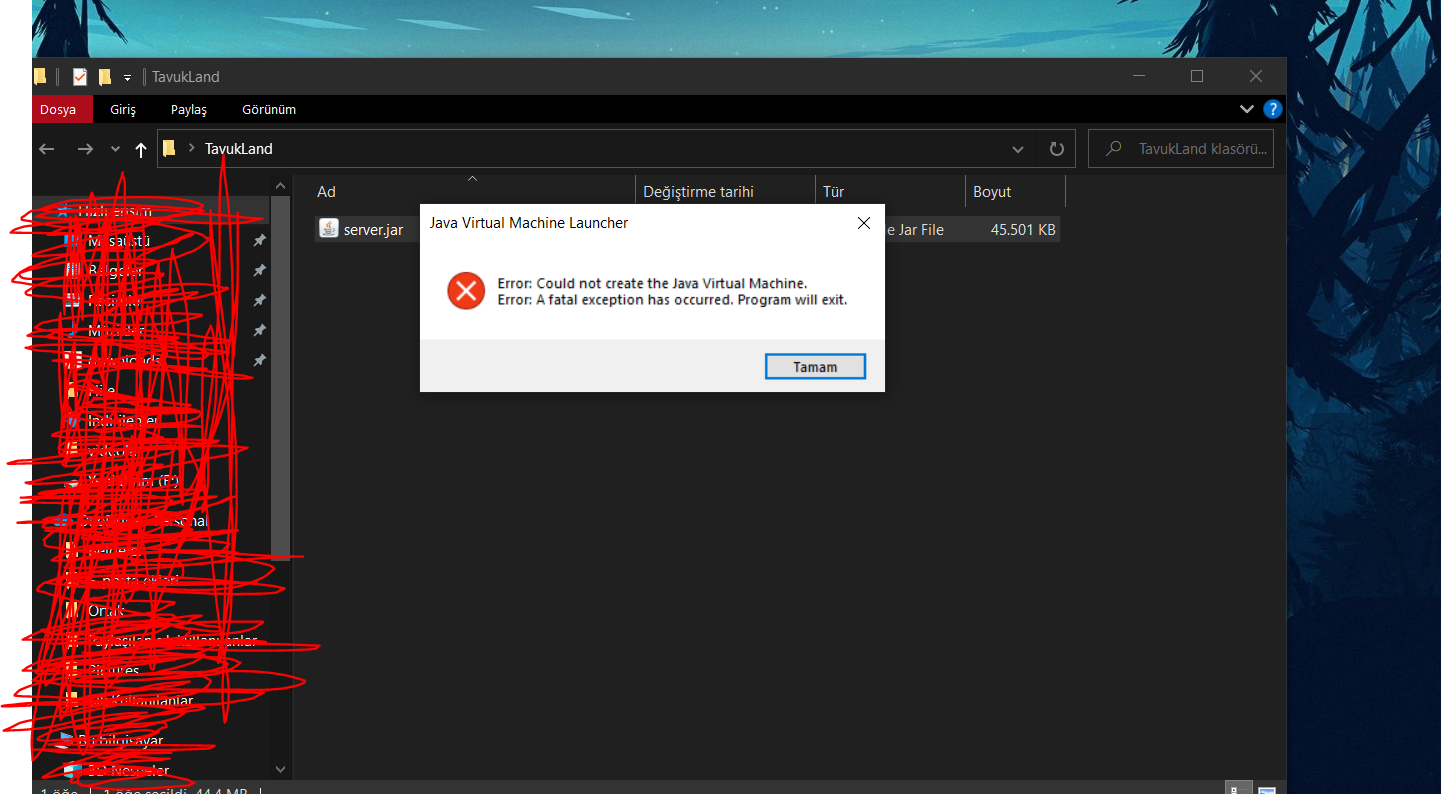The width and height of the screenshot is (1441, 794).
Task: Click the Properties checkmark icon in title bar
Action: coord(80,77)
